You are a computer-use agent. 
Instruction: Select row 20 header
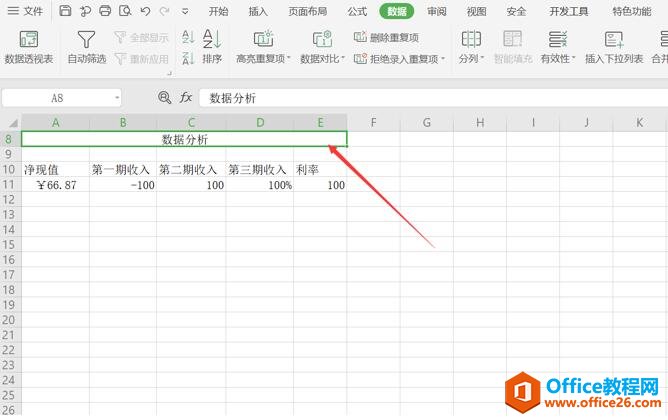tap(9, 320)
